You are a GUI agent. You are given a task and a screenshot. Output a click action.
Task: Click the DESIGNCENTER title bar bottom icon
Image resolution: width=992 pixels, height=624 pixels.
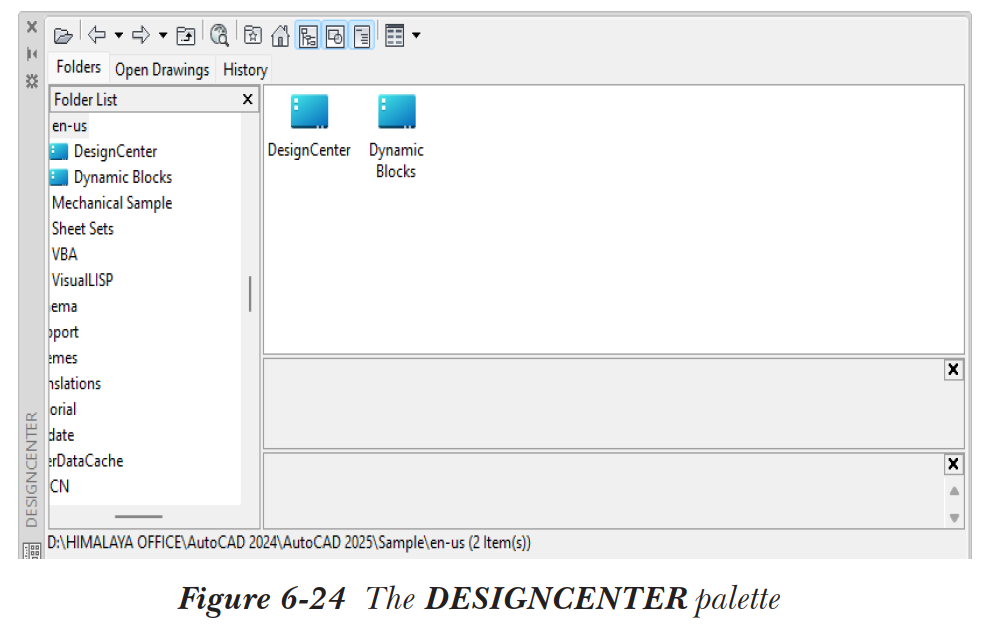tap(32, 551)
